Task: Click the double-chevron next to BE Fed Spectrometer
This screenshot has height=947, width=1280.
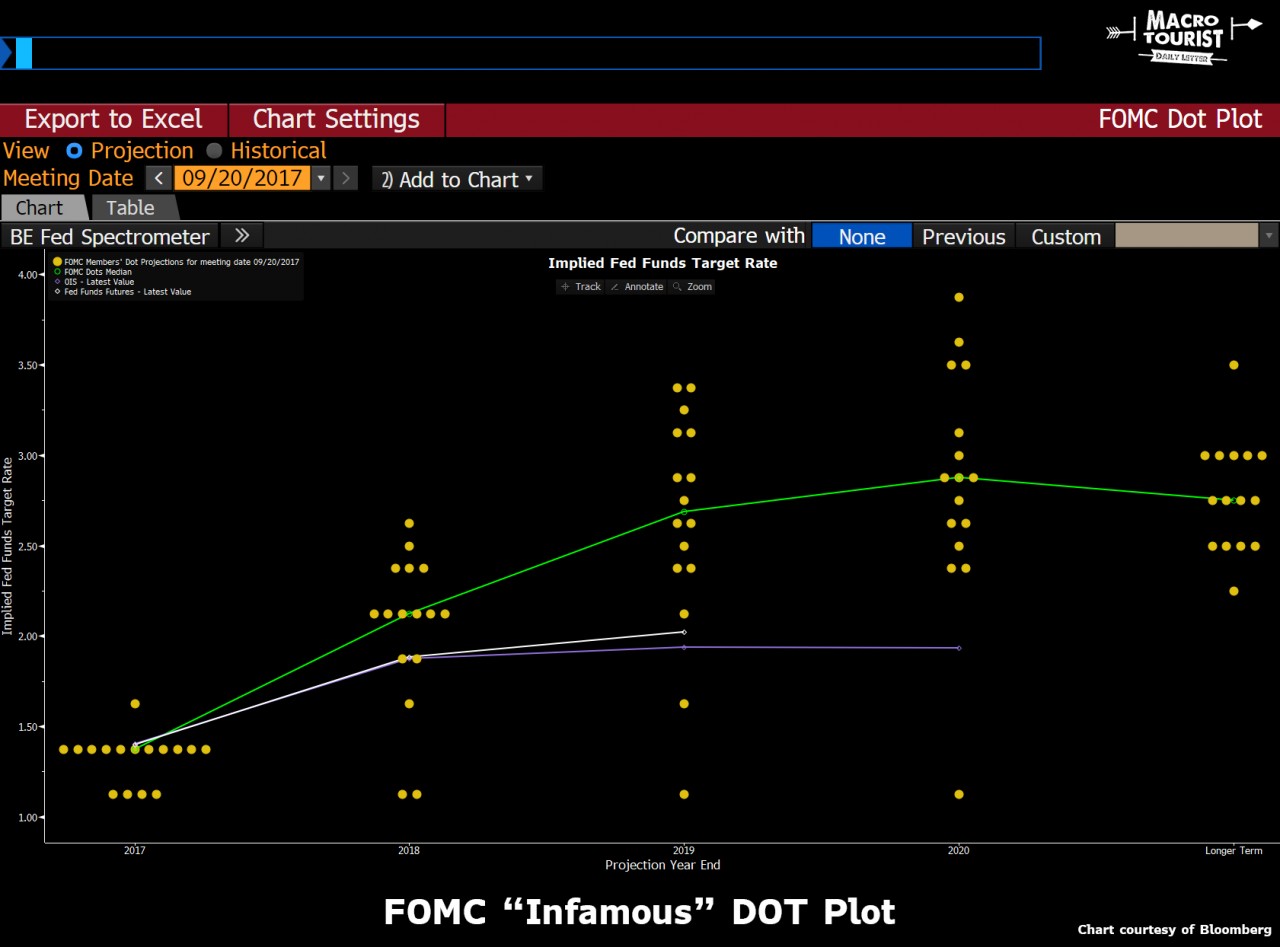Action: tap(242, 236)
